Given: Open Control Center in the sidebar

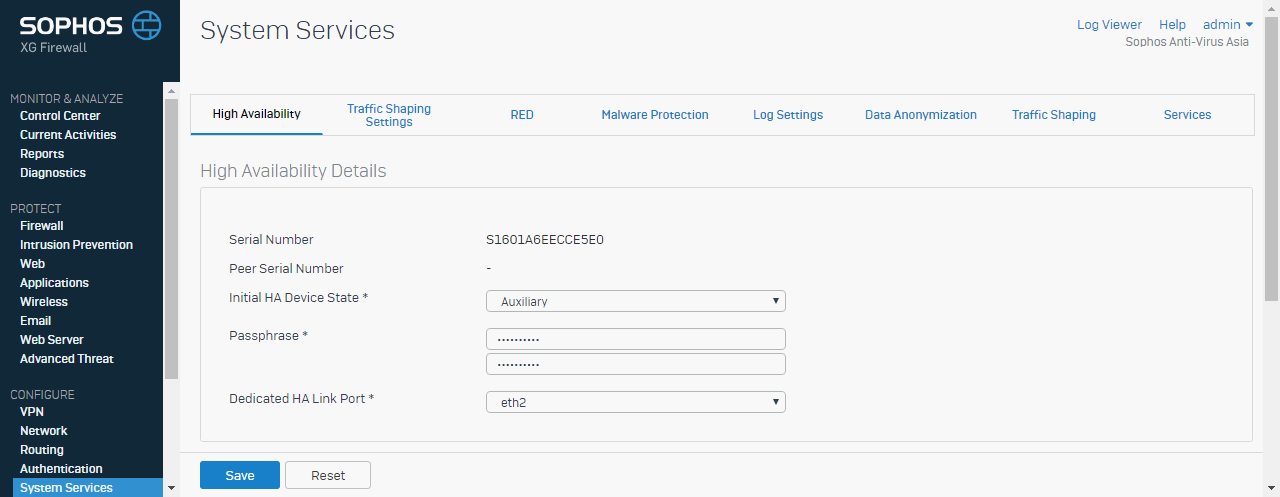Looking at the screenshot, I should (60, 116).
